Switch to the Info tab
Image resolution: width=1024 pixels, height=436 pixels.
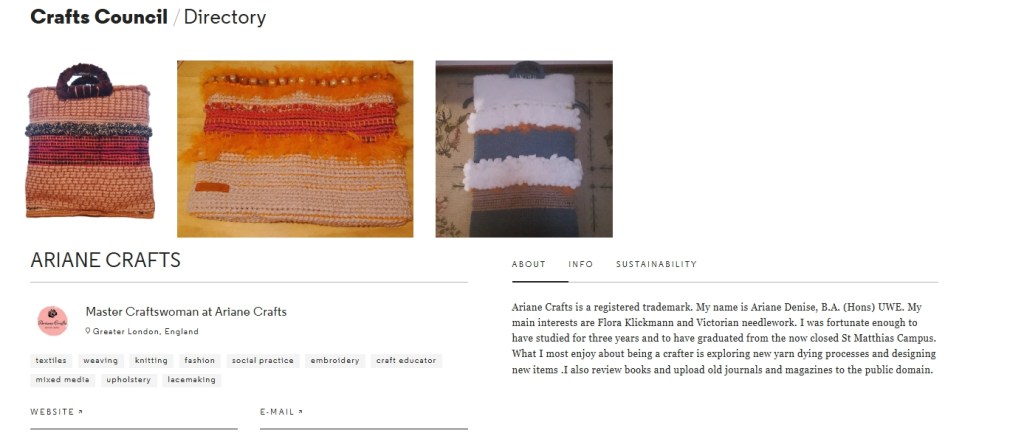581,264
